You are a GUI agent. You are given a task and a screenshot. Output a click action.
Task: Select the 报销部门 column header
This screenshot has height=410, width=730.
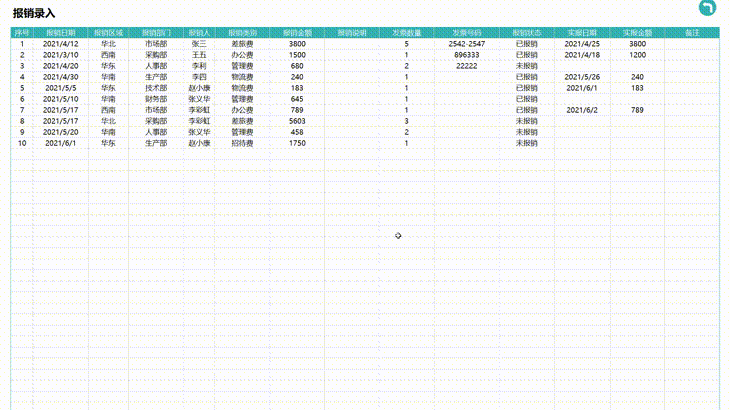156,33
